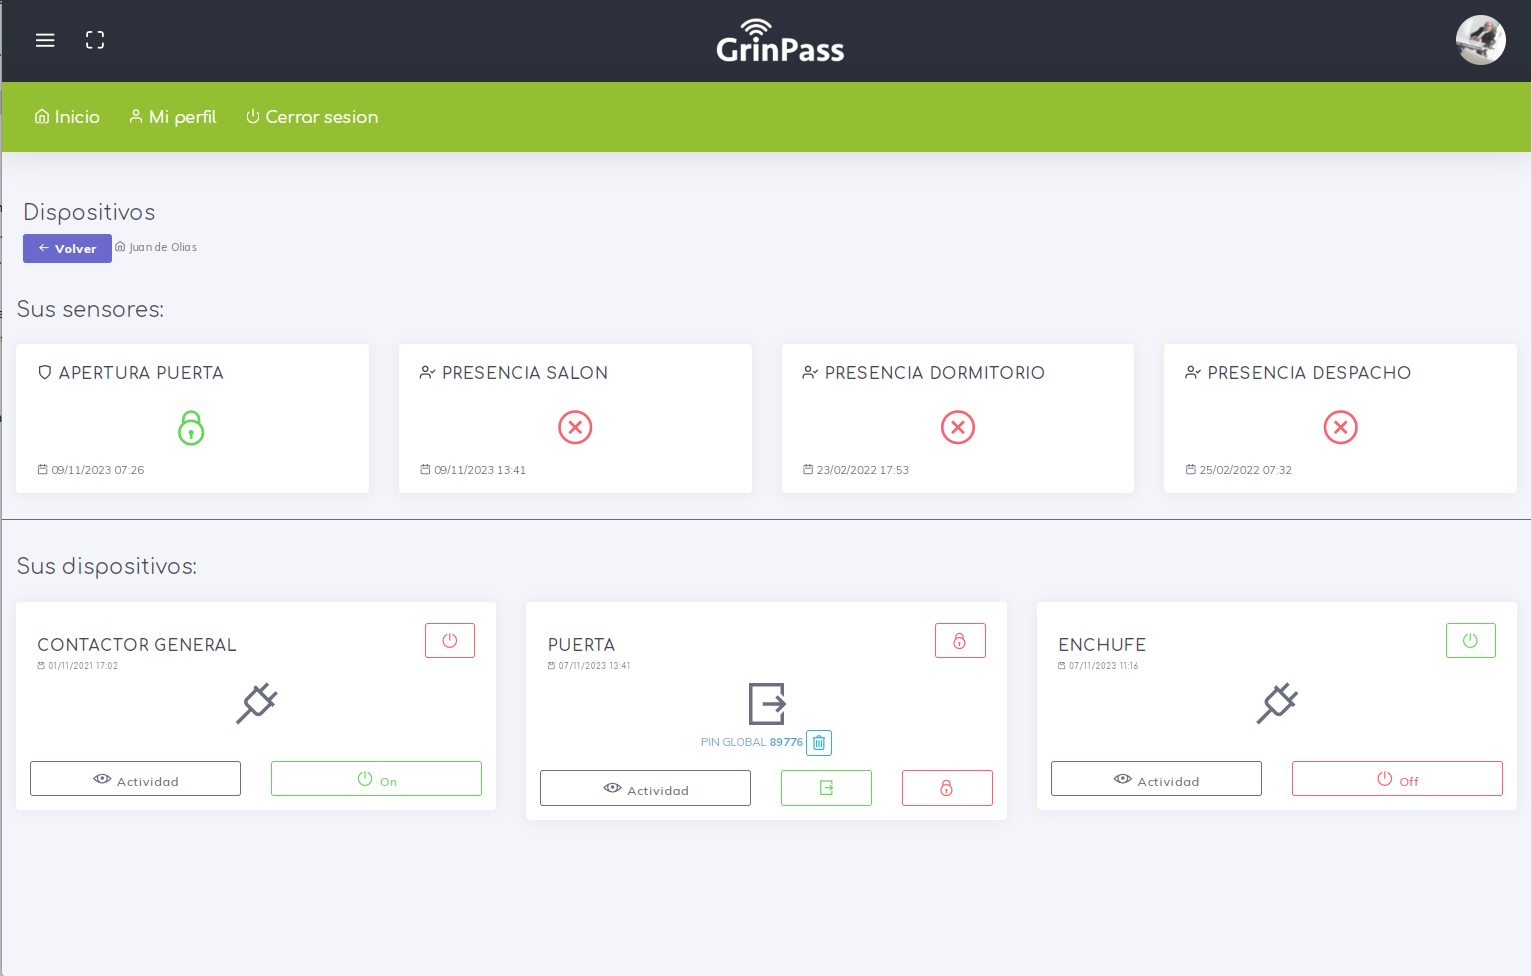The width and height of the screenshot is (1532, 976).
Task: Open Mi perfil menu item
Action: click(173, 117)
